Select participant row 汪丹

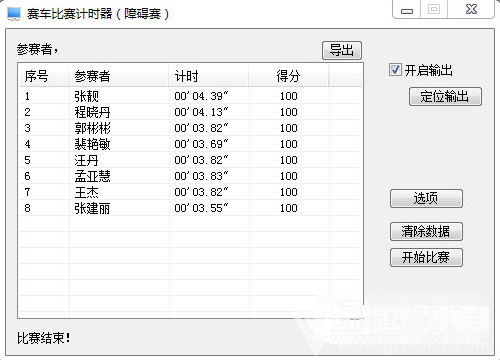click(190, 160)
